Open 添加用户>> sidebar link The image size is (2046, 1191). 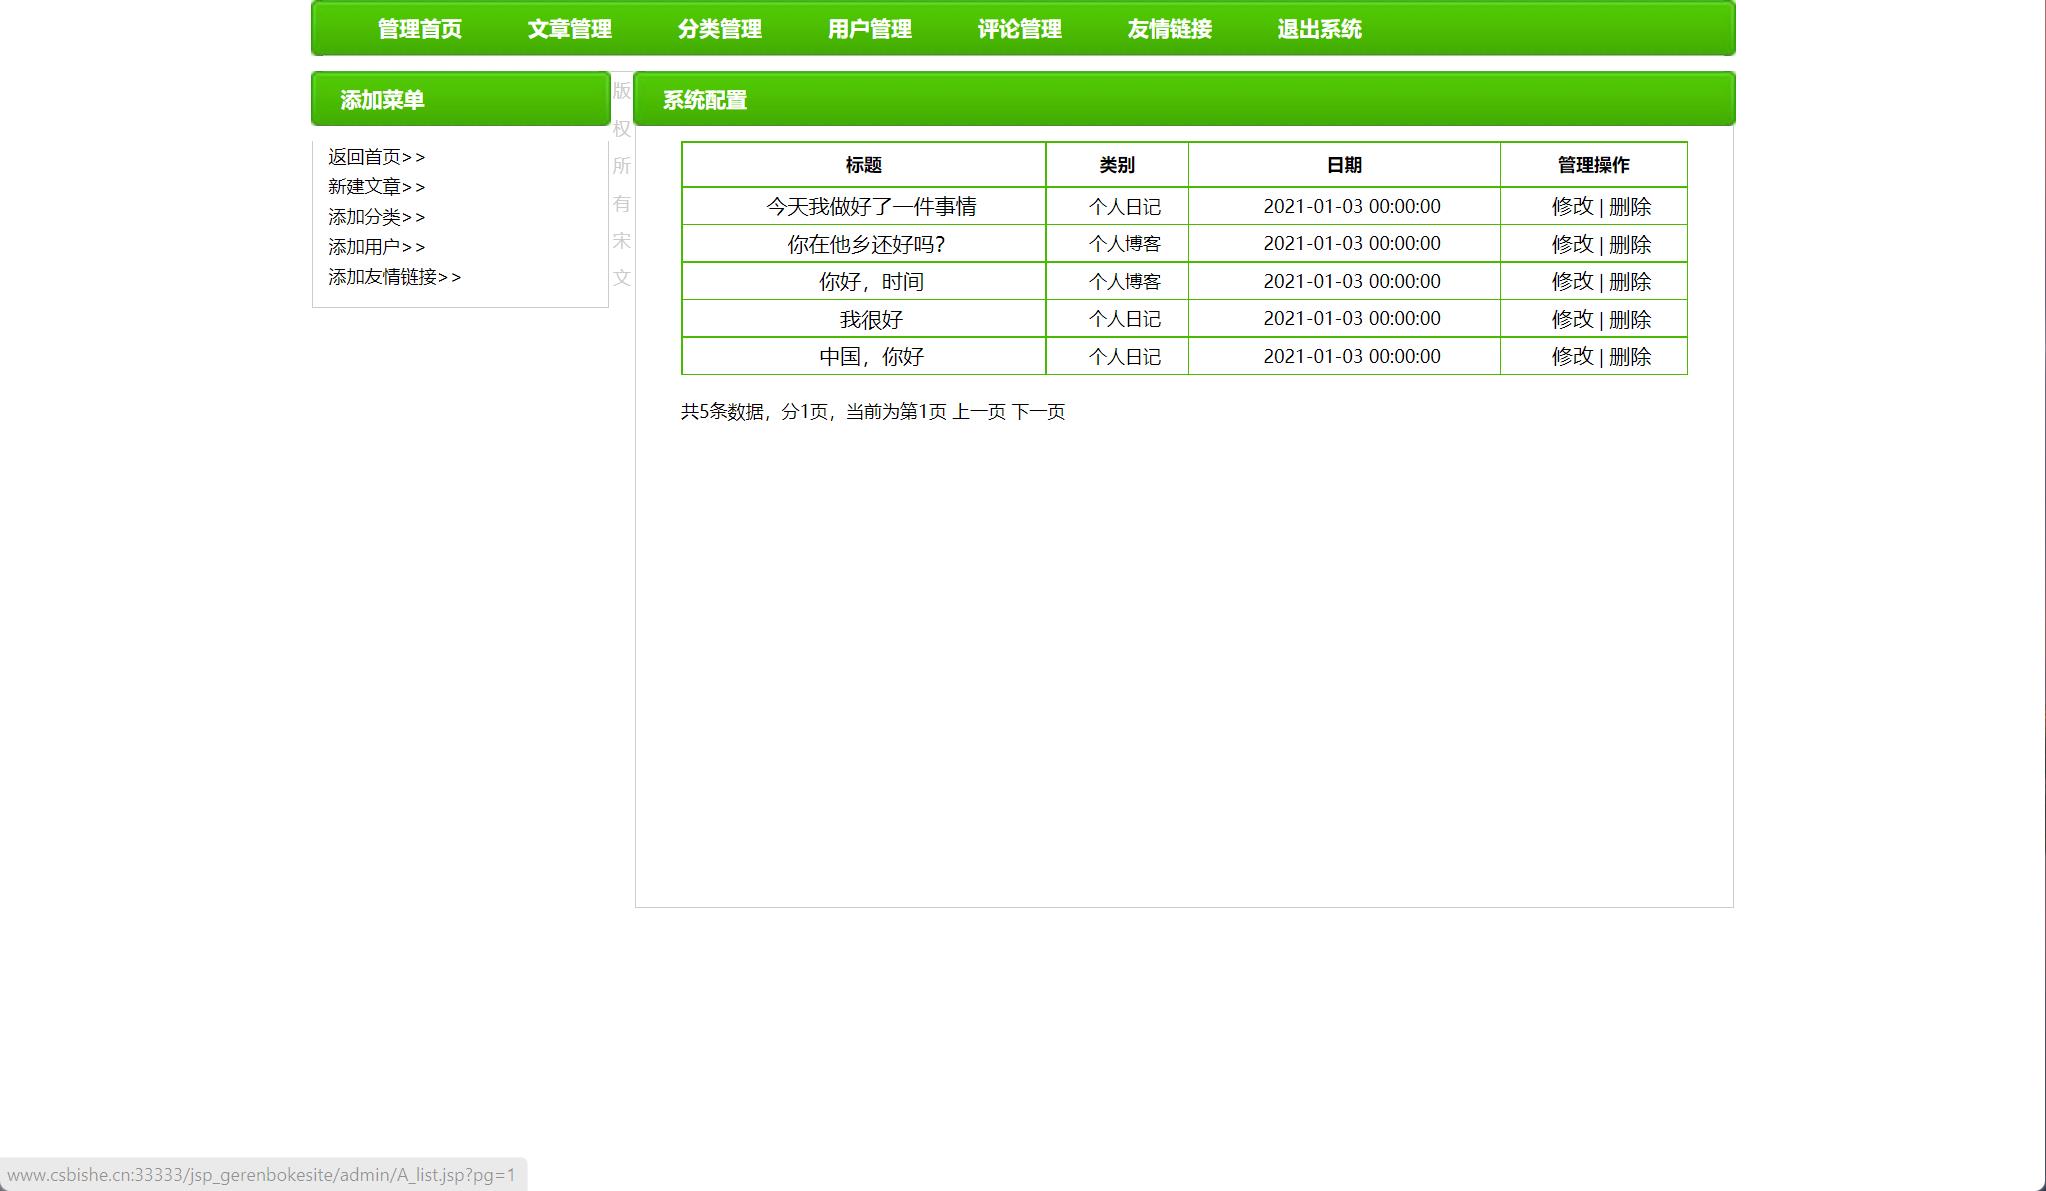pyautogui.click(x=376, y=247)
